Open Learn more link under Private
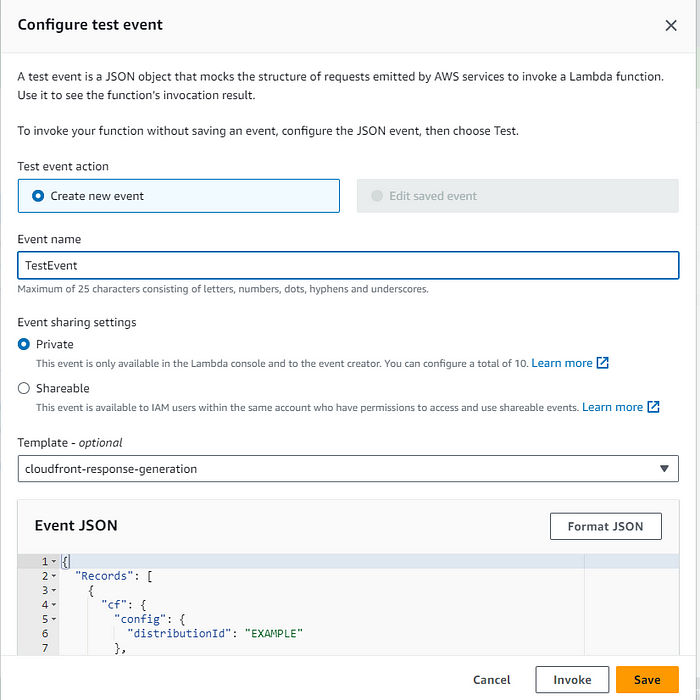Screen dimensions: 700x700 click(x=562, y=363)
